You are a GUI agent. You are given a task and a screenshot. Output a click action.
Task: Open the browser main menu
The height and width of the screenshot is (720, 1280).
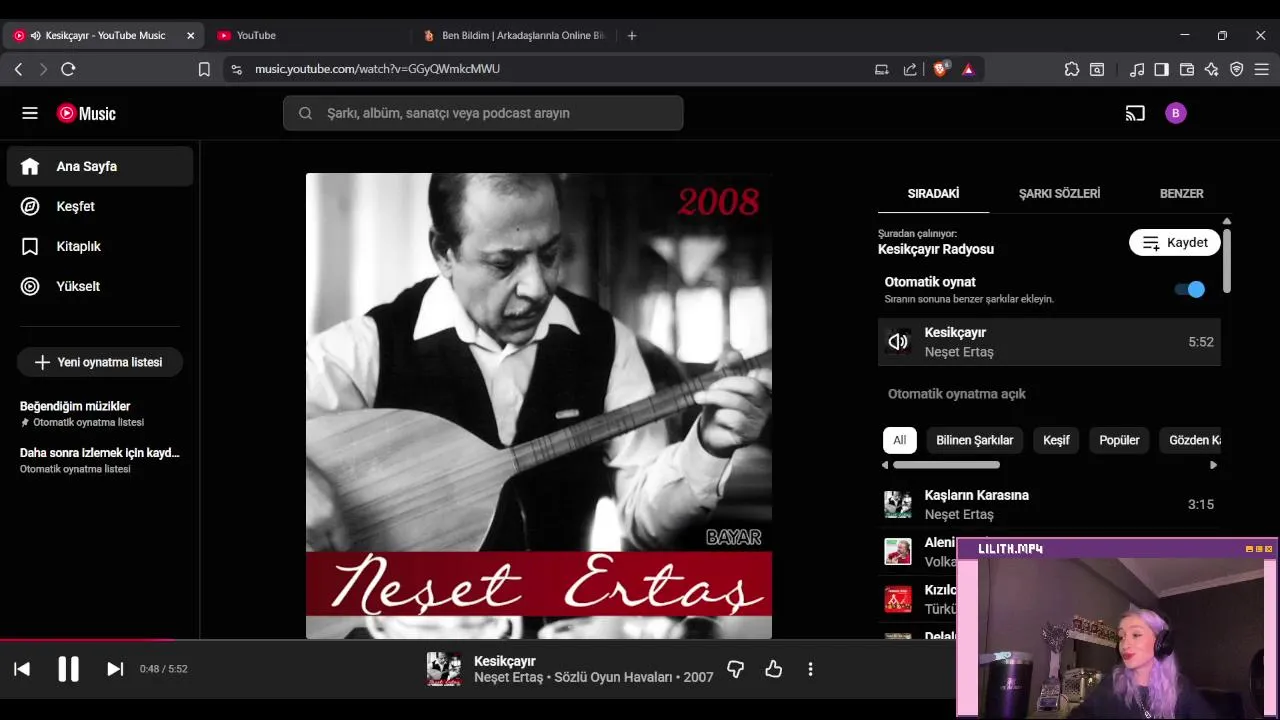[x=1262, y=69]
